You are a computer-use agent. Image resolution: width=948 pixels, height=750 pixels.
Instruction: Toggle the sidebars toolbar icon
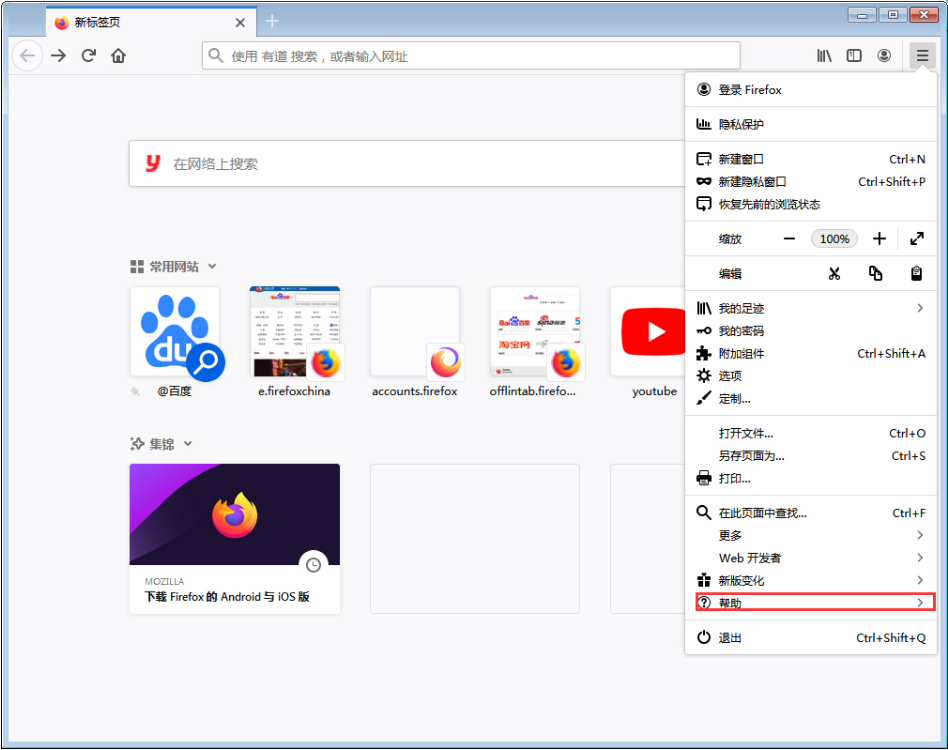point(854,56)
